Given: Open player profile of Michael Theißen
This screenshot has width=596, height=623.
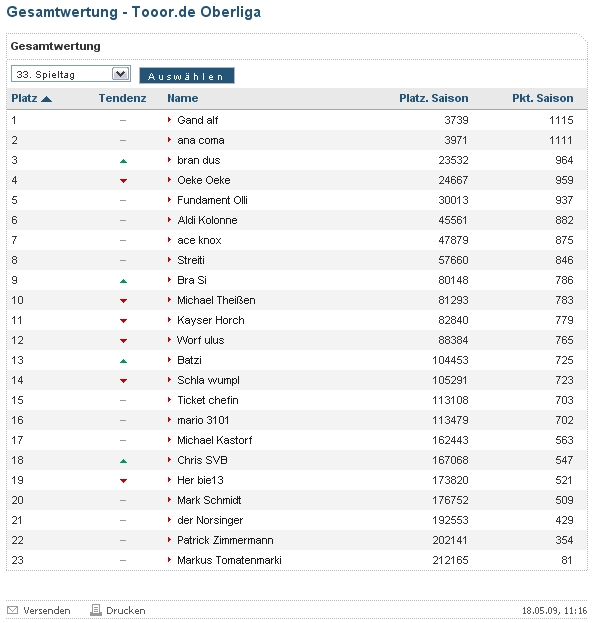Looking at the screenshot, I should pyautogui.click(x=216, y=300).
